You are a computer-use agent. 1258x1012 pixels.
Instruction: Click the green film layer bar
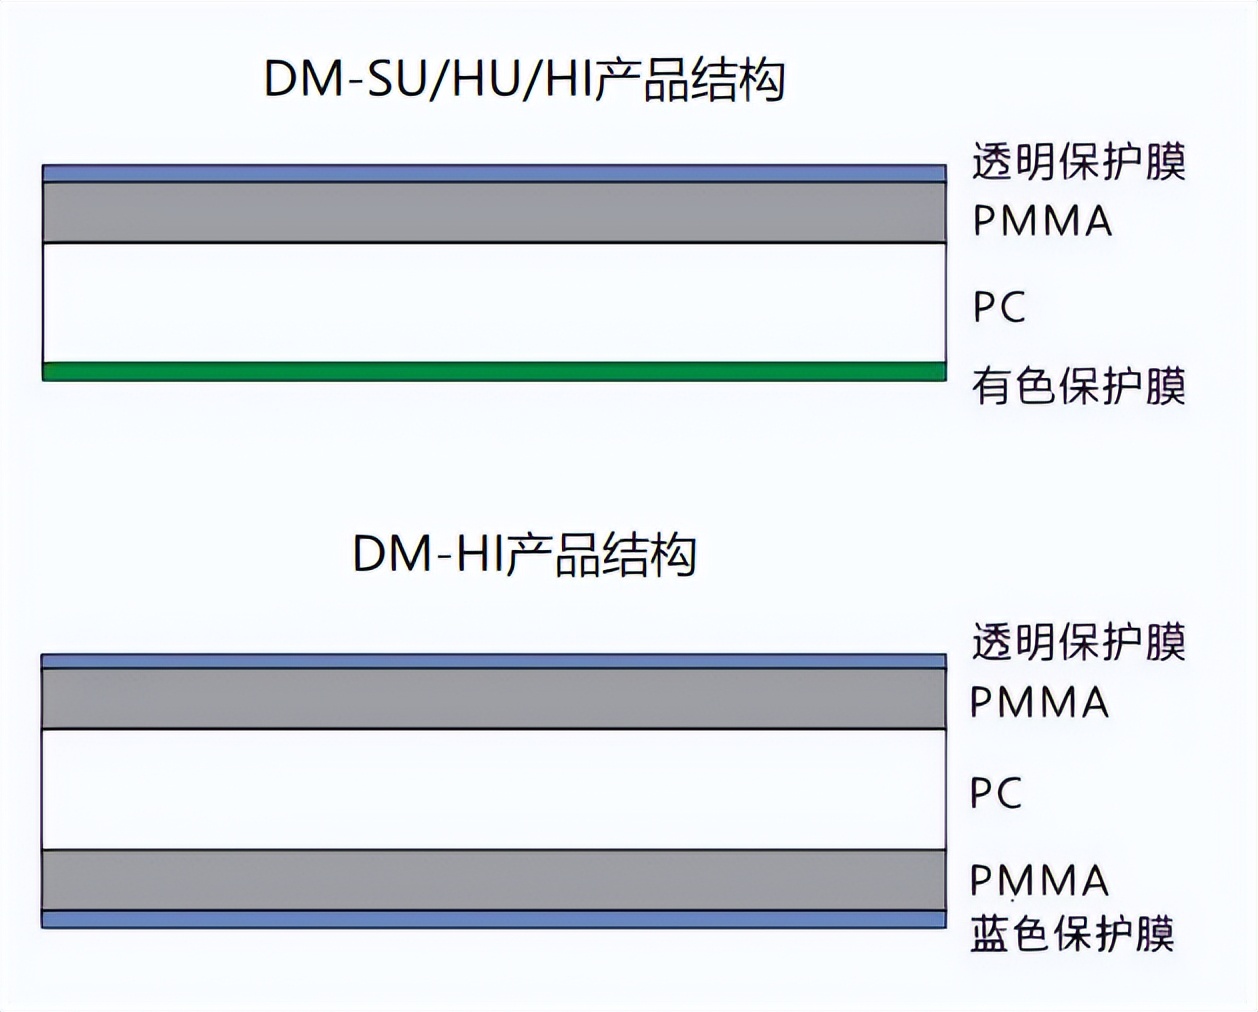[494, 372]
